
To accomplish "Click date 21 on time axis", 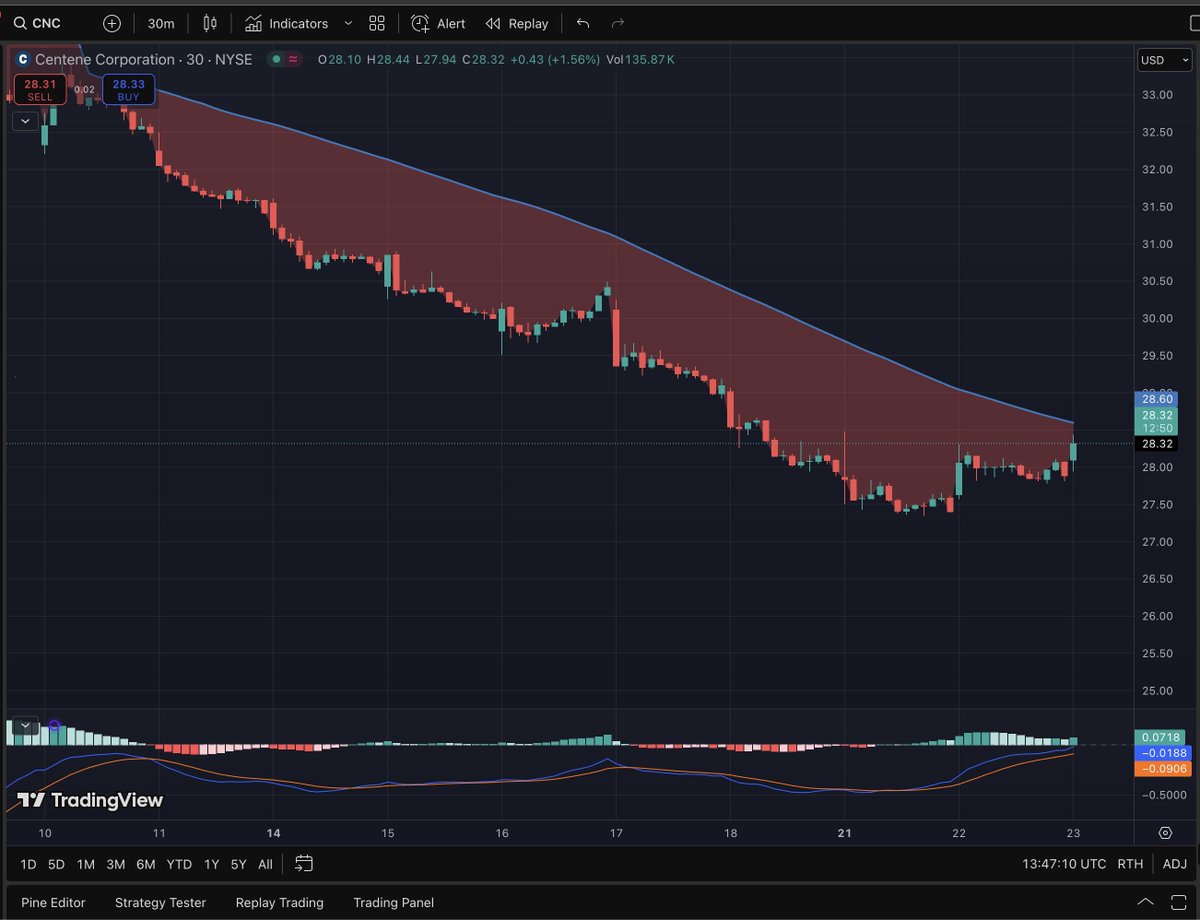I will point(845,833).
